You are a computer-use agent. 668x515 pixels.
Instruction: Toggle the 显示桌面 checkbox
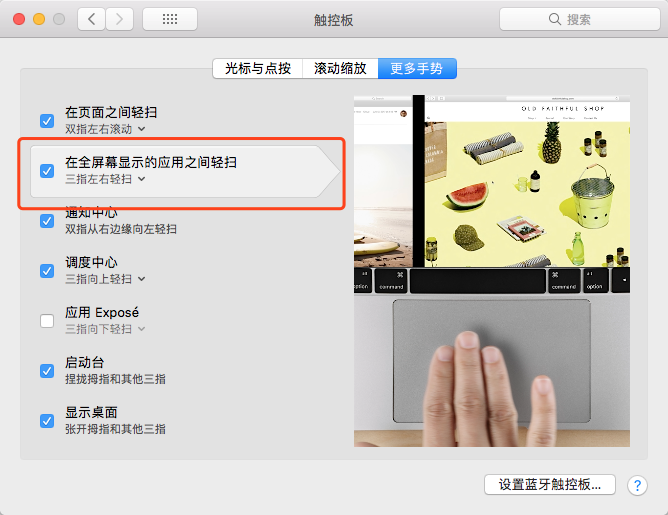coord(47,421)
